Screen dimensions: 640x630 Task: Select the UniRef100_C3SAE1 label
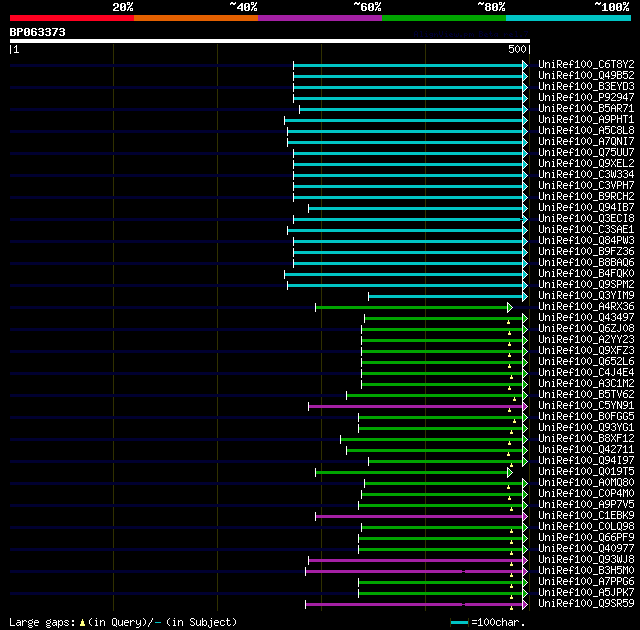pyautogui.click(x=586, y=230)
